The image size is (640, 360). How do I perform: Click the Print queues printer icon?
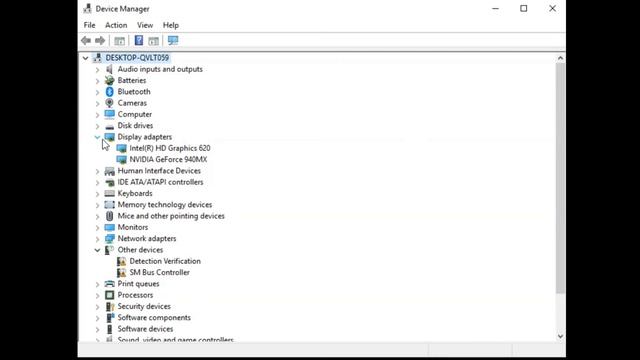tap(109, 284)
